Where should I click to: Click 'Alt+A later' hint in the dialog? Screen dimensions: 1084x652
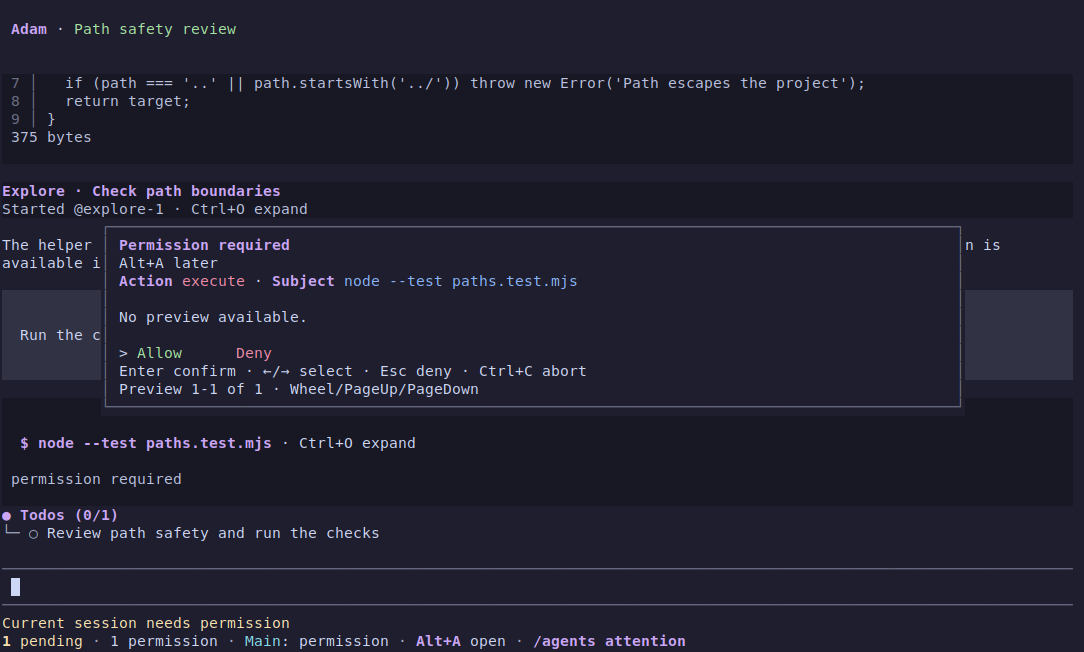168,263
